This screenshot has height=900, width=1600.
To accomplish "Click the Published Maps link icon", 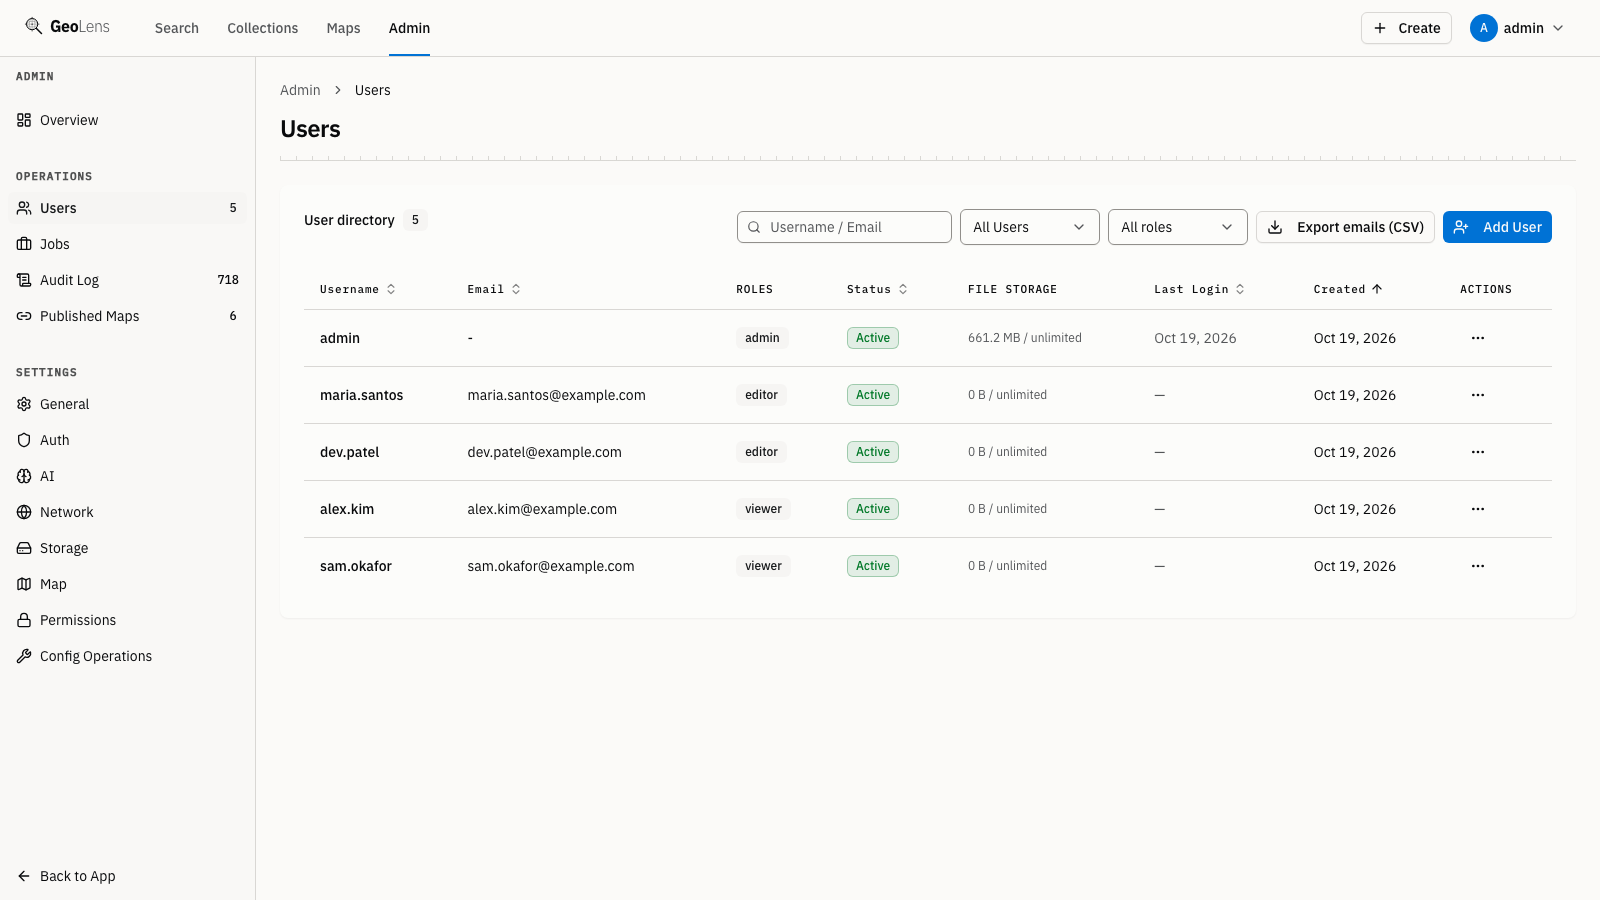I will (x=24, y=316).
